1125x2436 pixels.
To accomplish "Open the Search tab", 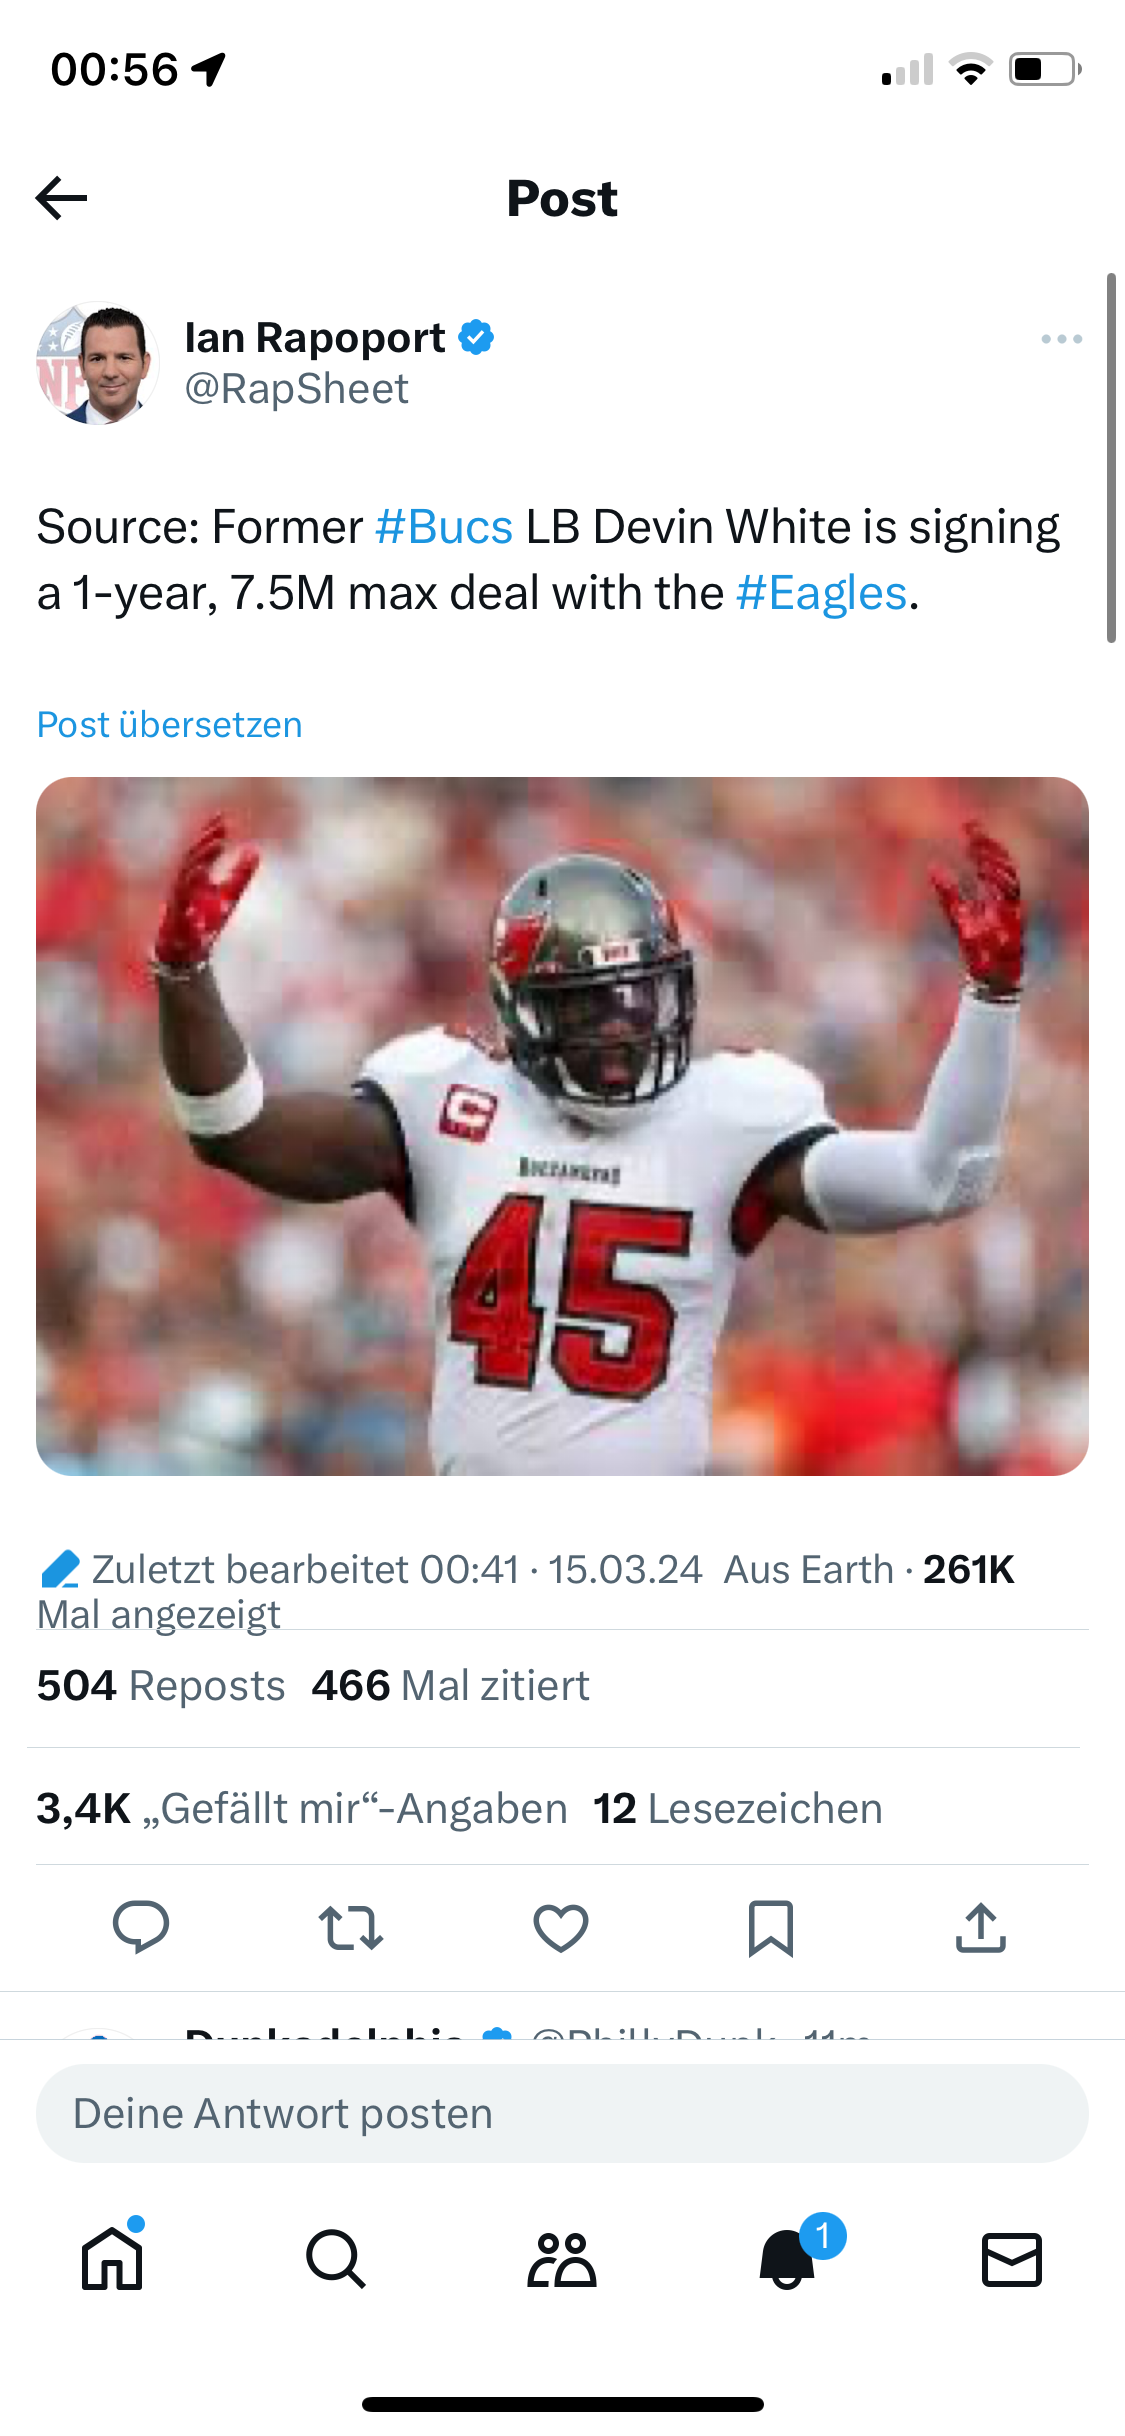I will point(336,2258).
